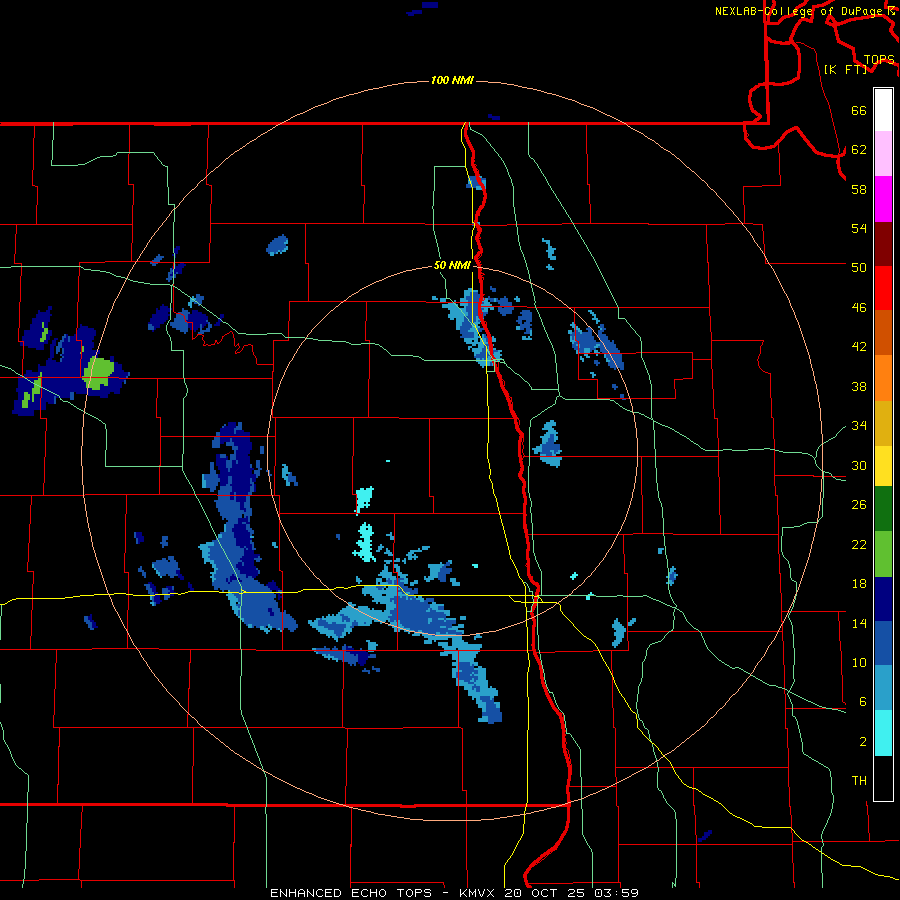Click the '14' legend value
Image resolution: width=900 pixels, height=900 pixels.
click(859, 623)
